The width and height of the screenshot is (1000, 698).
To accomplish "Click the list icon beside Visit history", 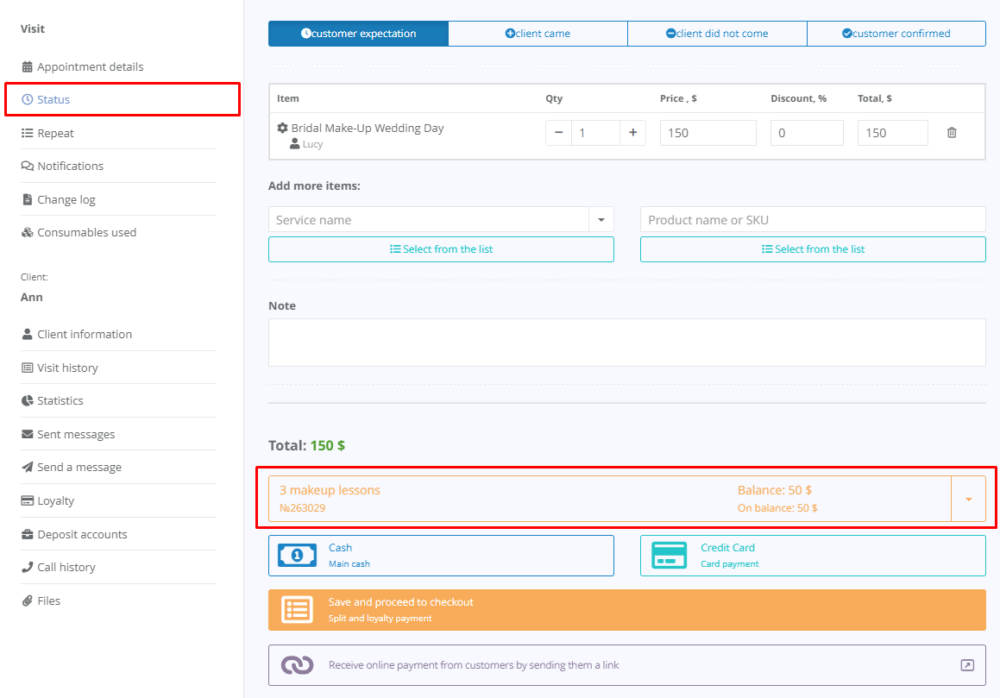I will 27,368.
